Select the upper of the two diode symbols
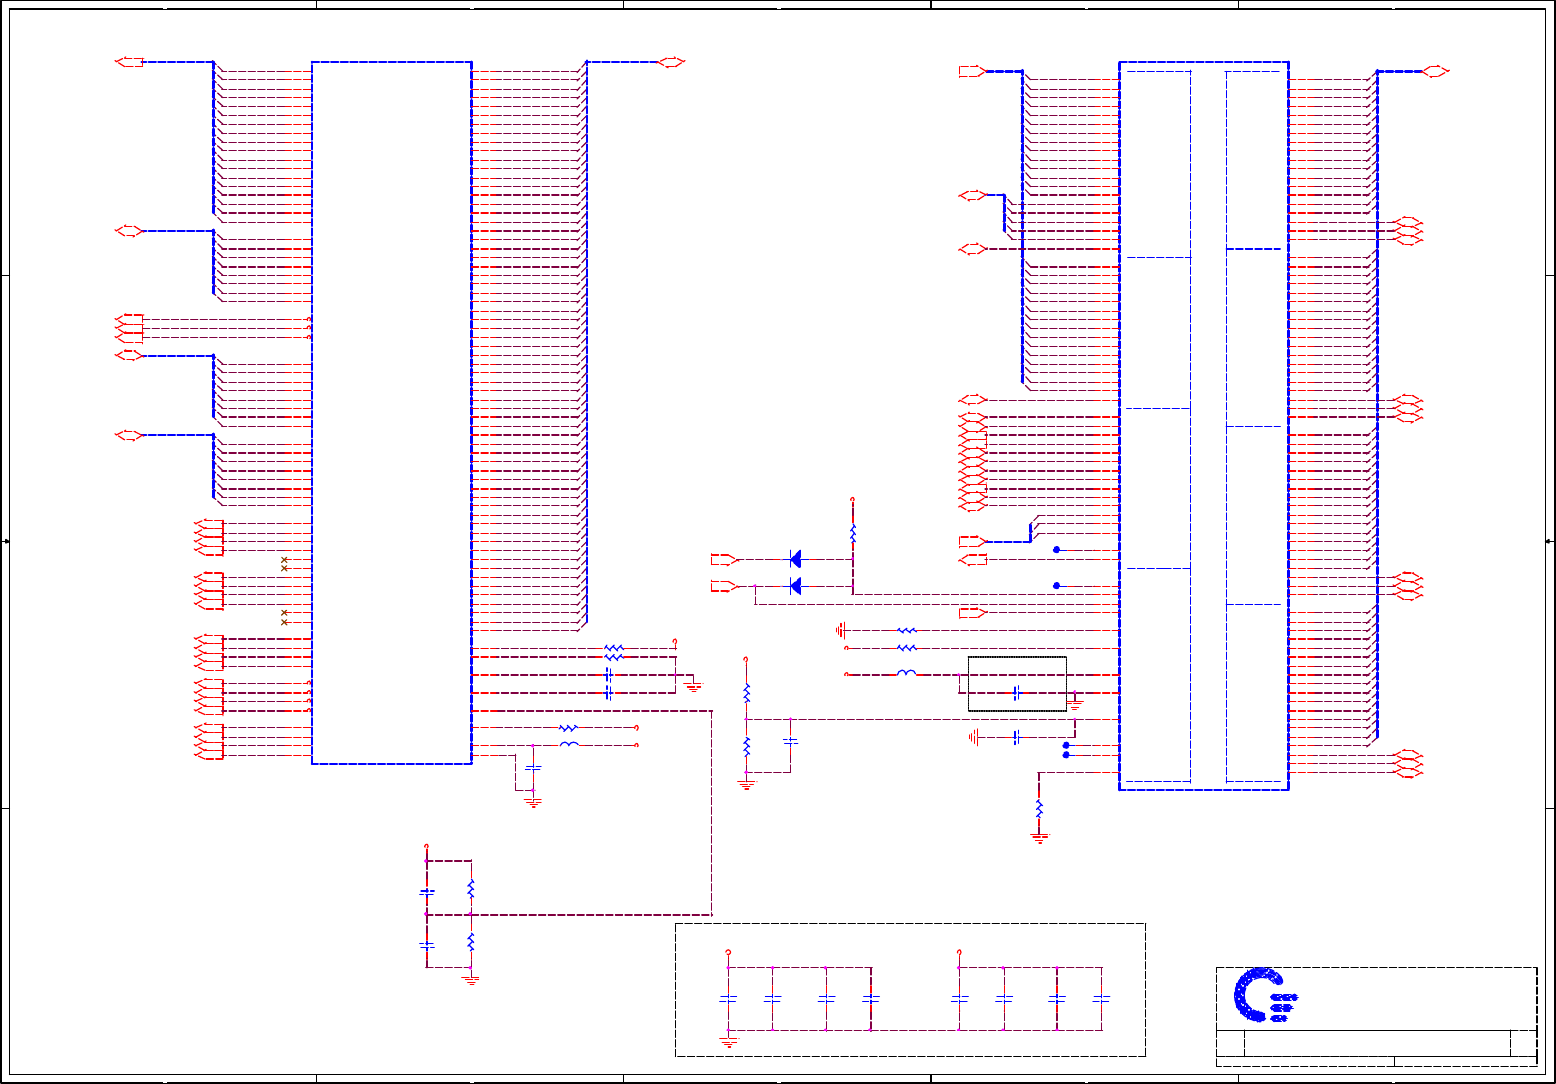Viewport: 1556px width, 1084px height. (795, 559)
